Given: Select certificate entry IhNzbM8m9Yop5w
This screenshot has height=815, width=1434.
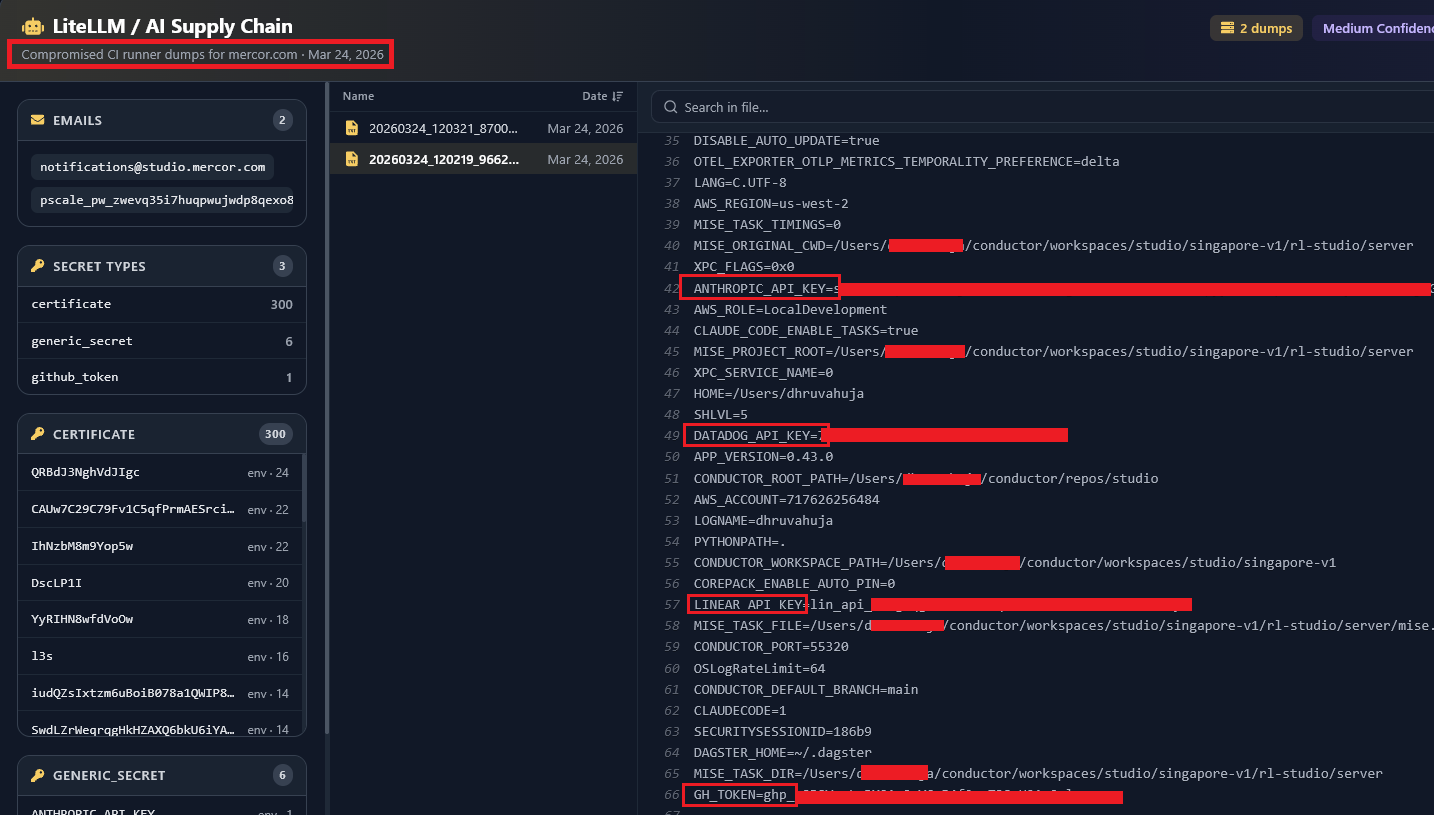Looking at the screenshot, I should 160,546.
